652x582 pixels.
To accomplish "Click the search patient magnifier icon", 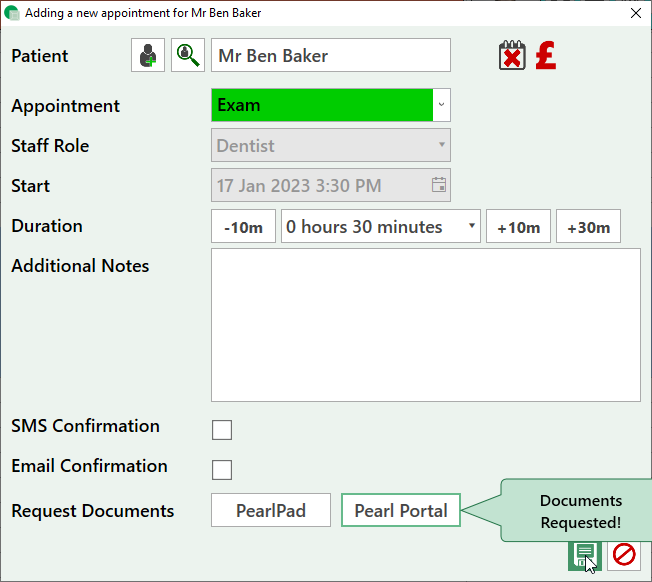I will click(x=187, y=56).
